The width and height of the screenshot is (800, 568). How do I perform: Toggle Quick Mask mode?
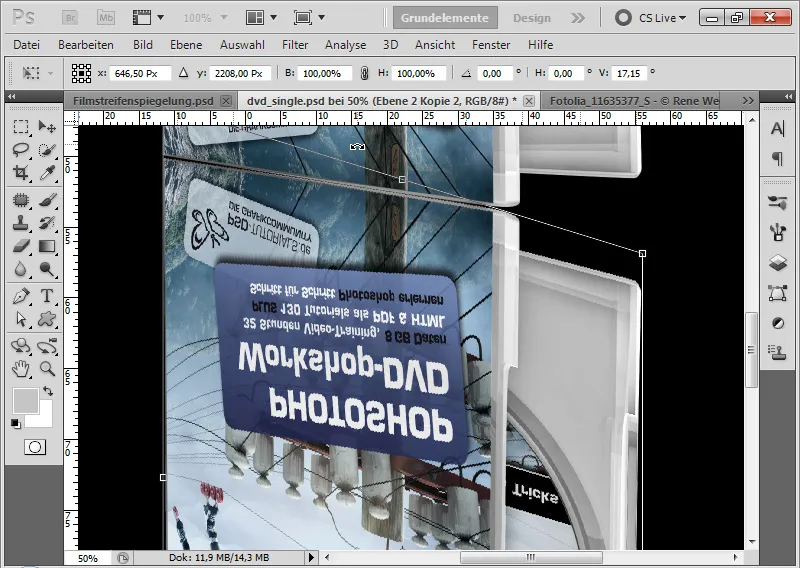(x=35, y=447)
